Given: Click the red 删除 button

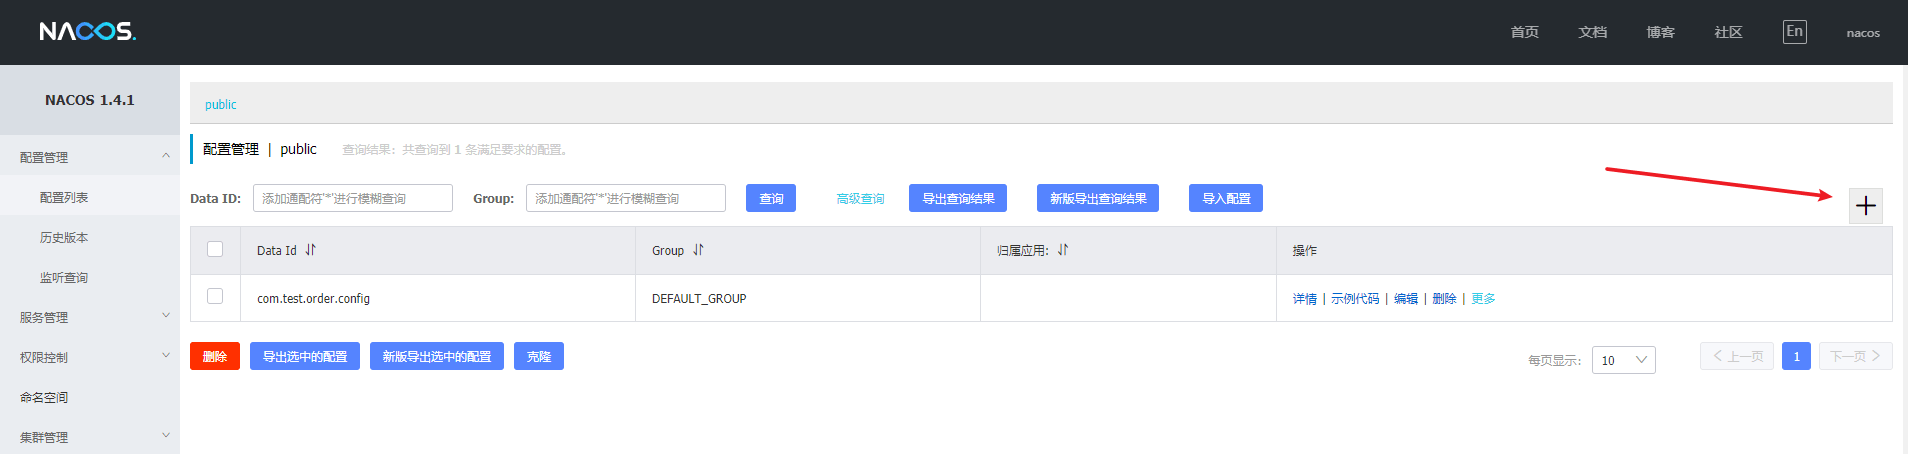Looking at the screenshot, I should (x=215, y=356).
